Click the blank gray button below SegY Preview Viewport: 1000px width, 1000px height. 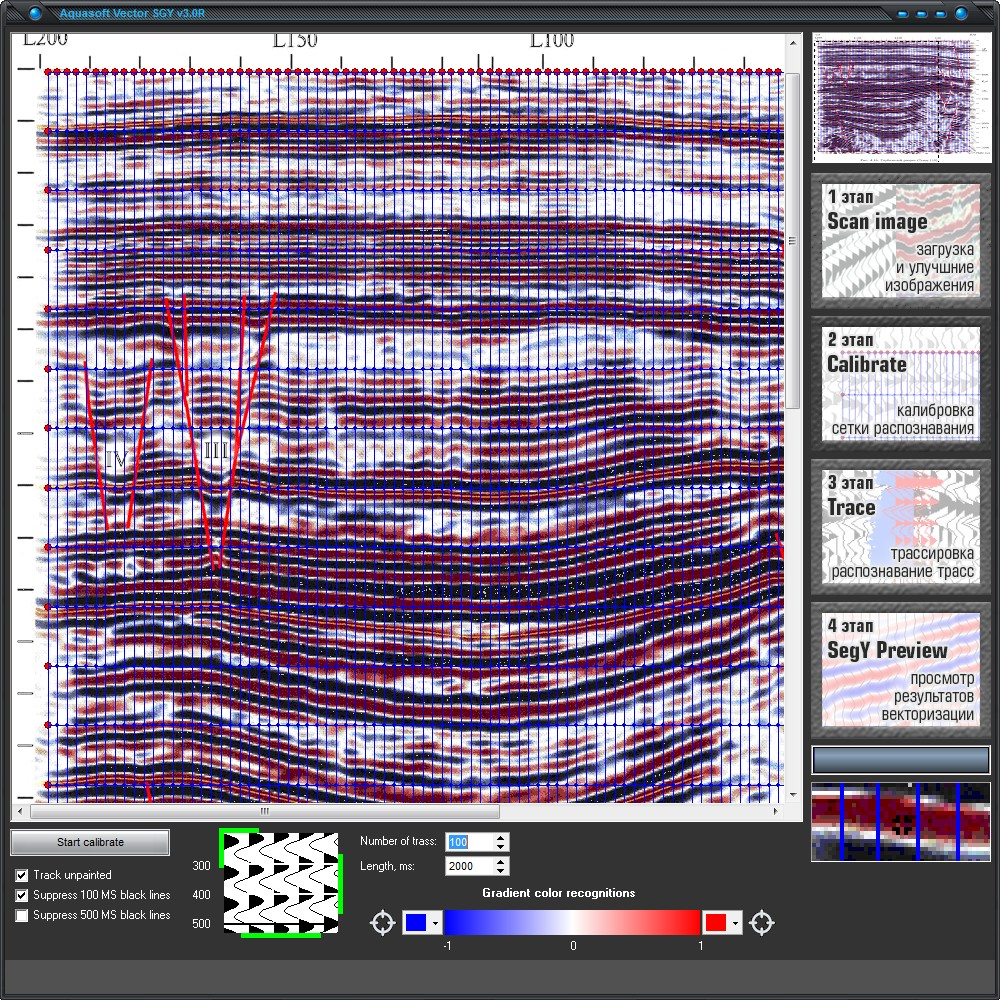[901, 760]
